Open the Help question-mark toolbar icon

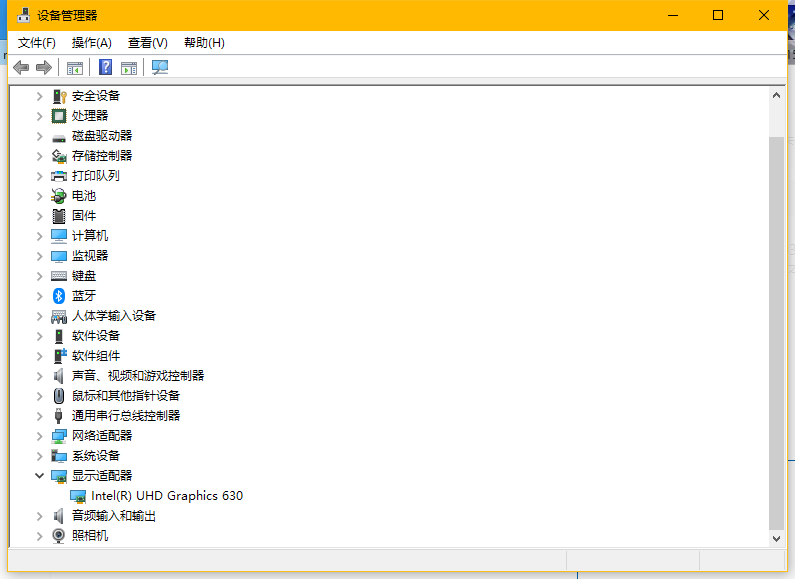tap(105, 67)
